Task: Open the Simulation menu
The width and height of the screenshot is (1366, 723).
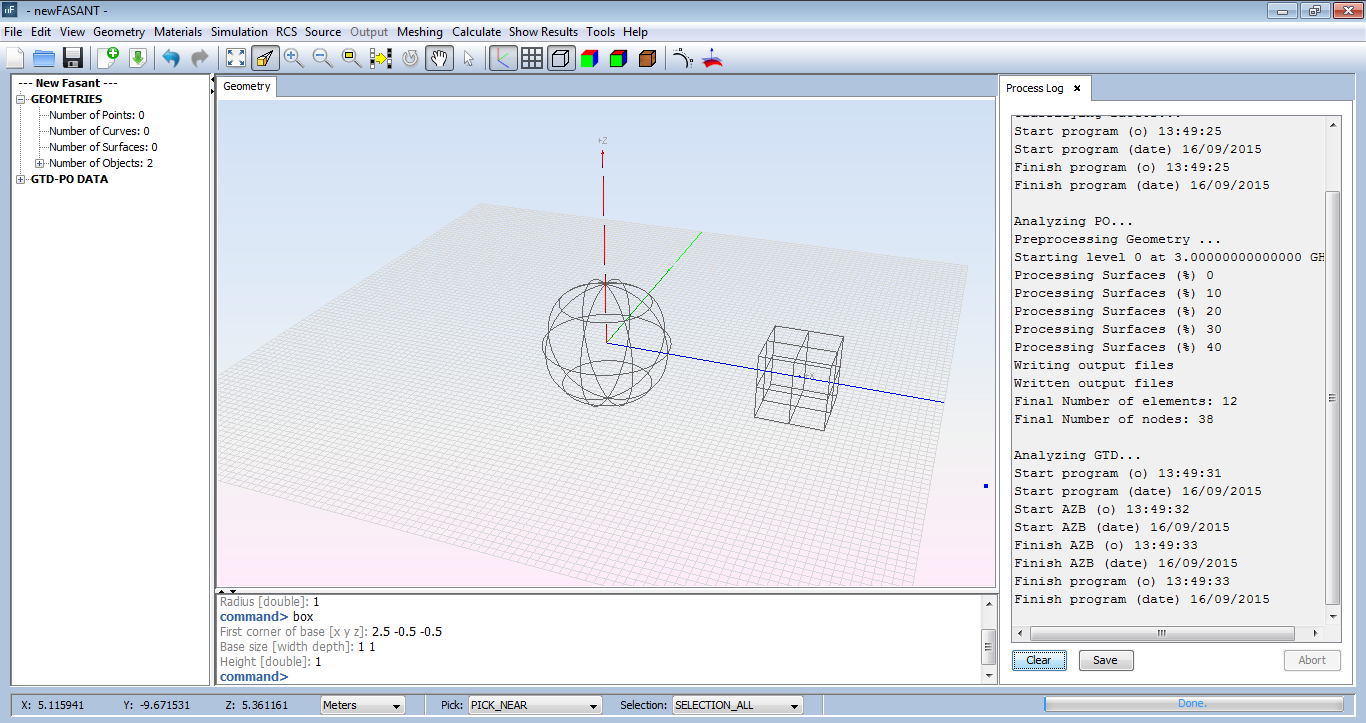Action: (x=239, y=31)
